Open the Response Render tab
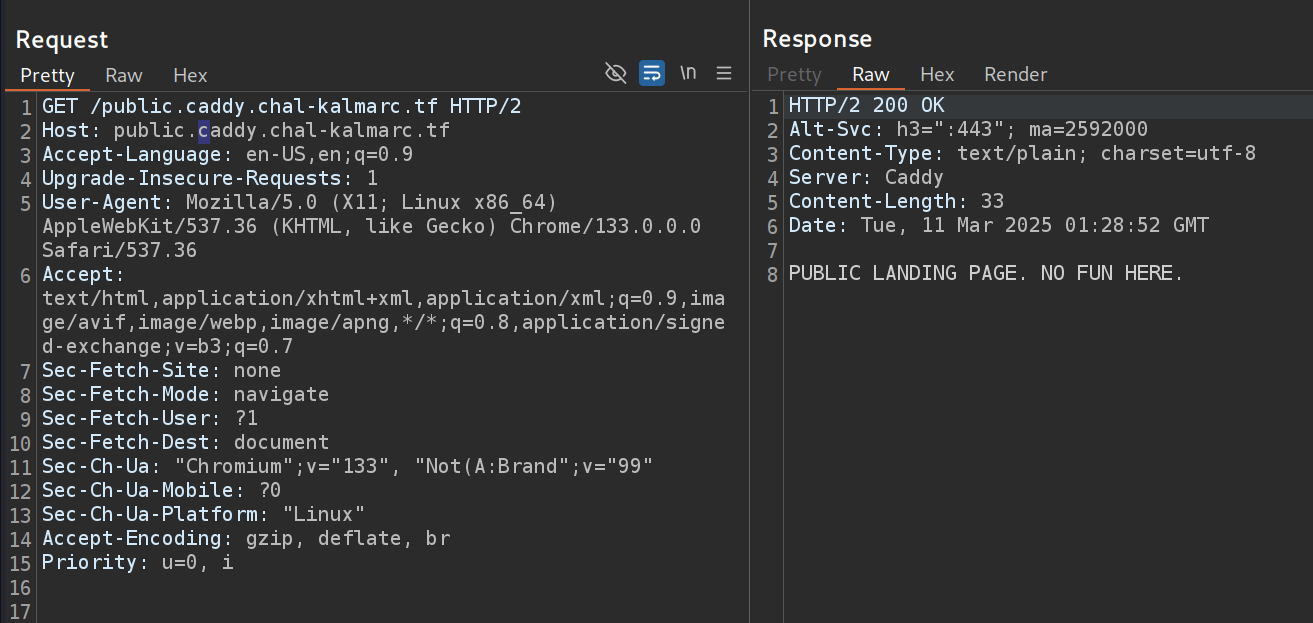This screenshot has height=623, width=1313. pos(1015,74)
